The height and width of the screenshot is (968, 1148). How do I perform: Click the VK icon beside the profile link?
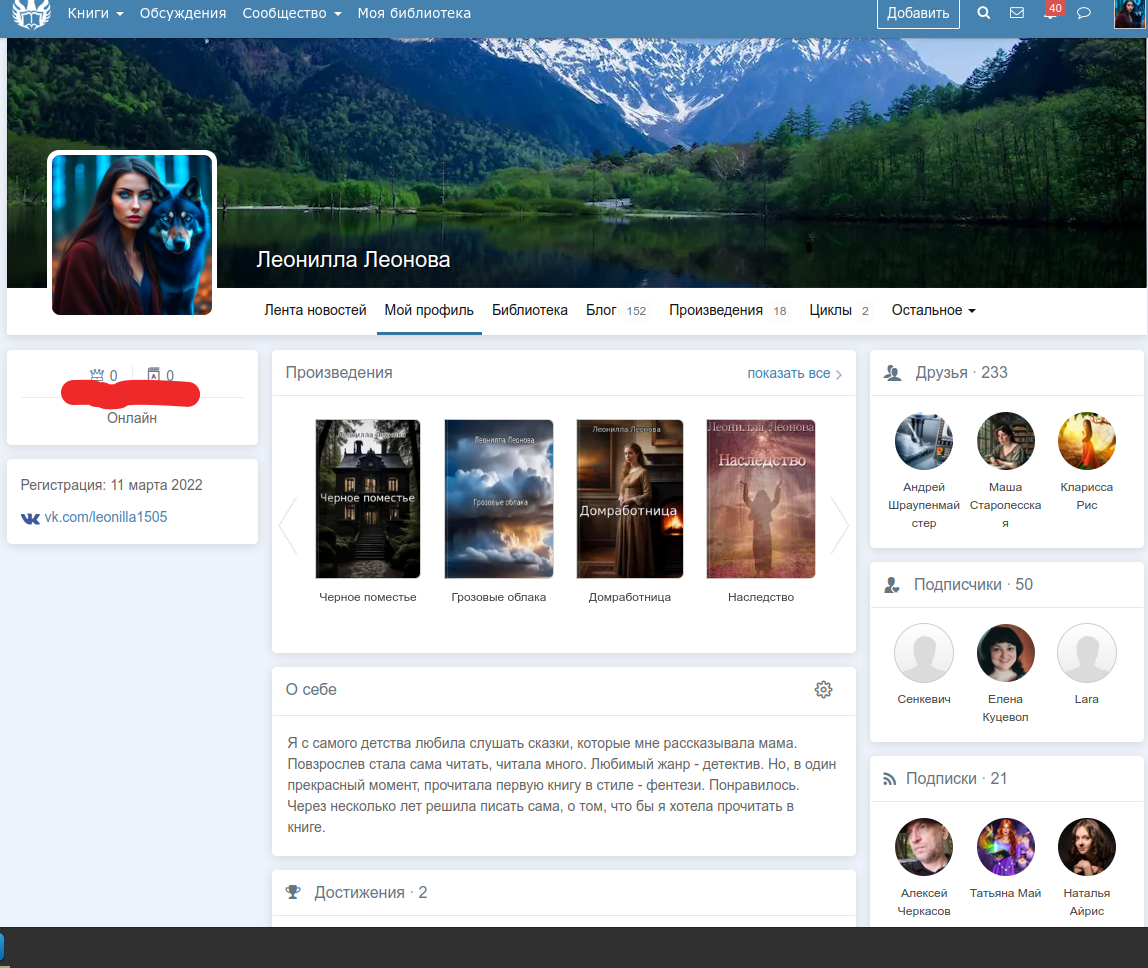(x=31, y=518)
